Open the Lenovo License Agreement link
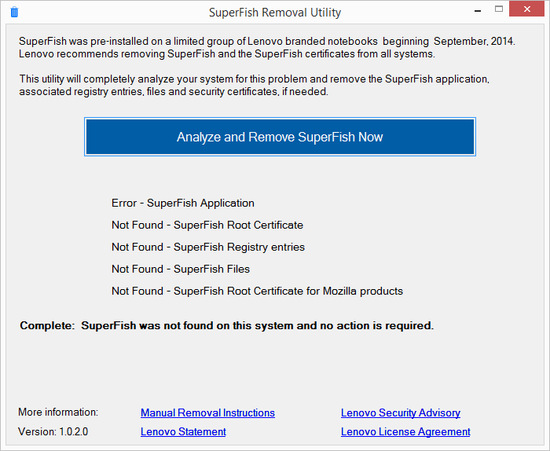 pos(405,432)
